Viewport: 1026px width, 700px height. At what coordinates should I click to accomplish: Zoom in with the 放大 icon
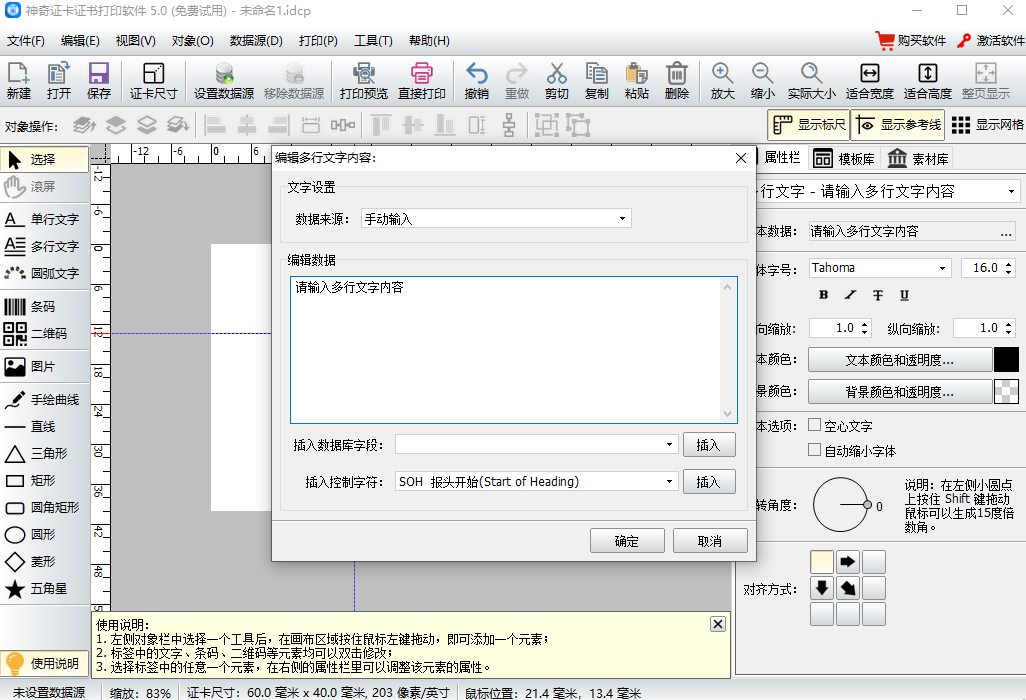pos(722,80)
